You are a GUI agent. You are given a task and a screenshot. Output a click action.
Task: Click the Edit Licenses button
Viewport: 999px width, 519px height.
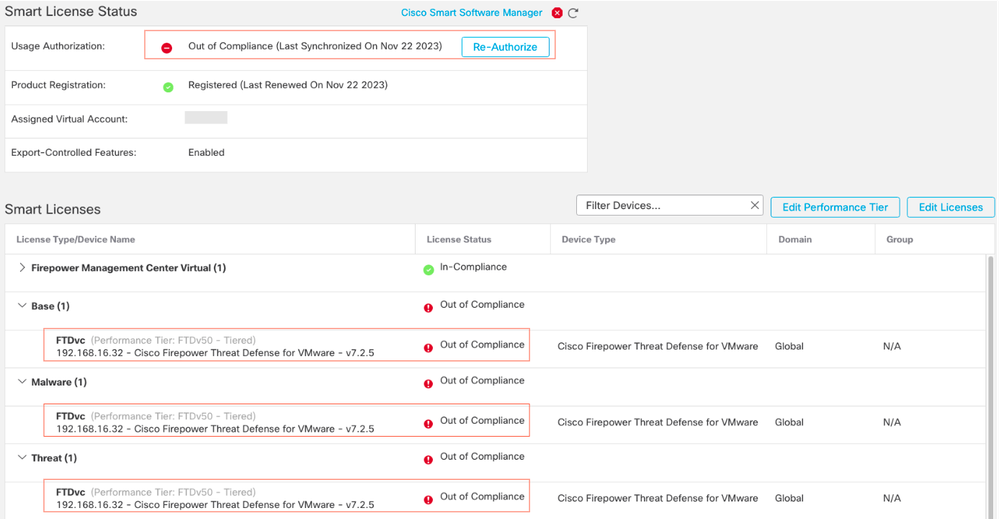tap(951, 207)
